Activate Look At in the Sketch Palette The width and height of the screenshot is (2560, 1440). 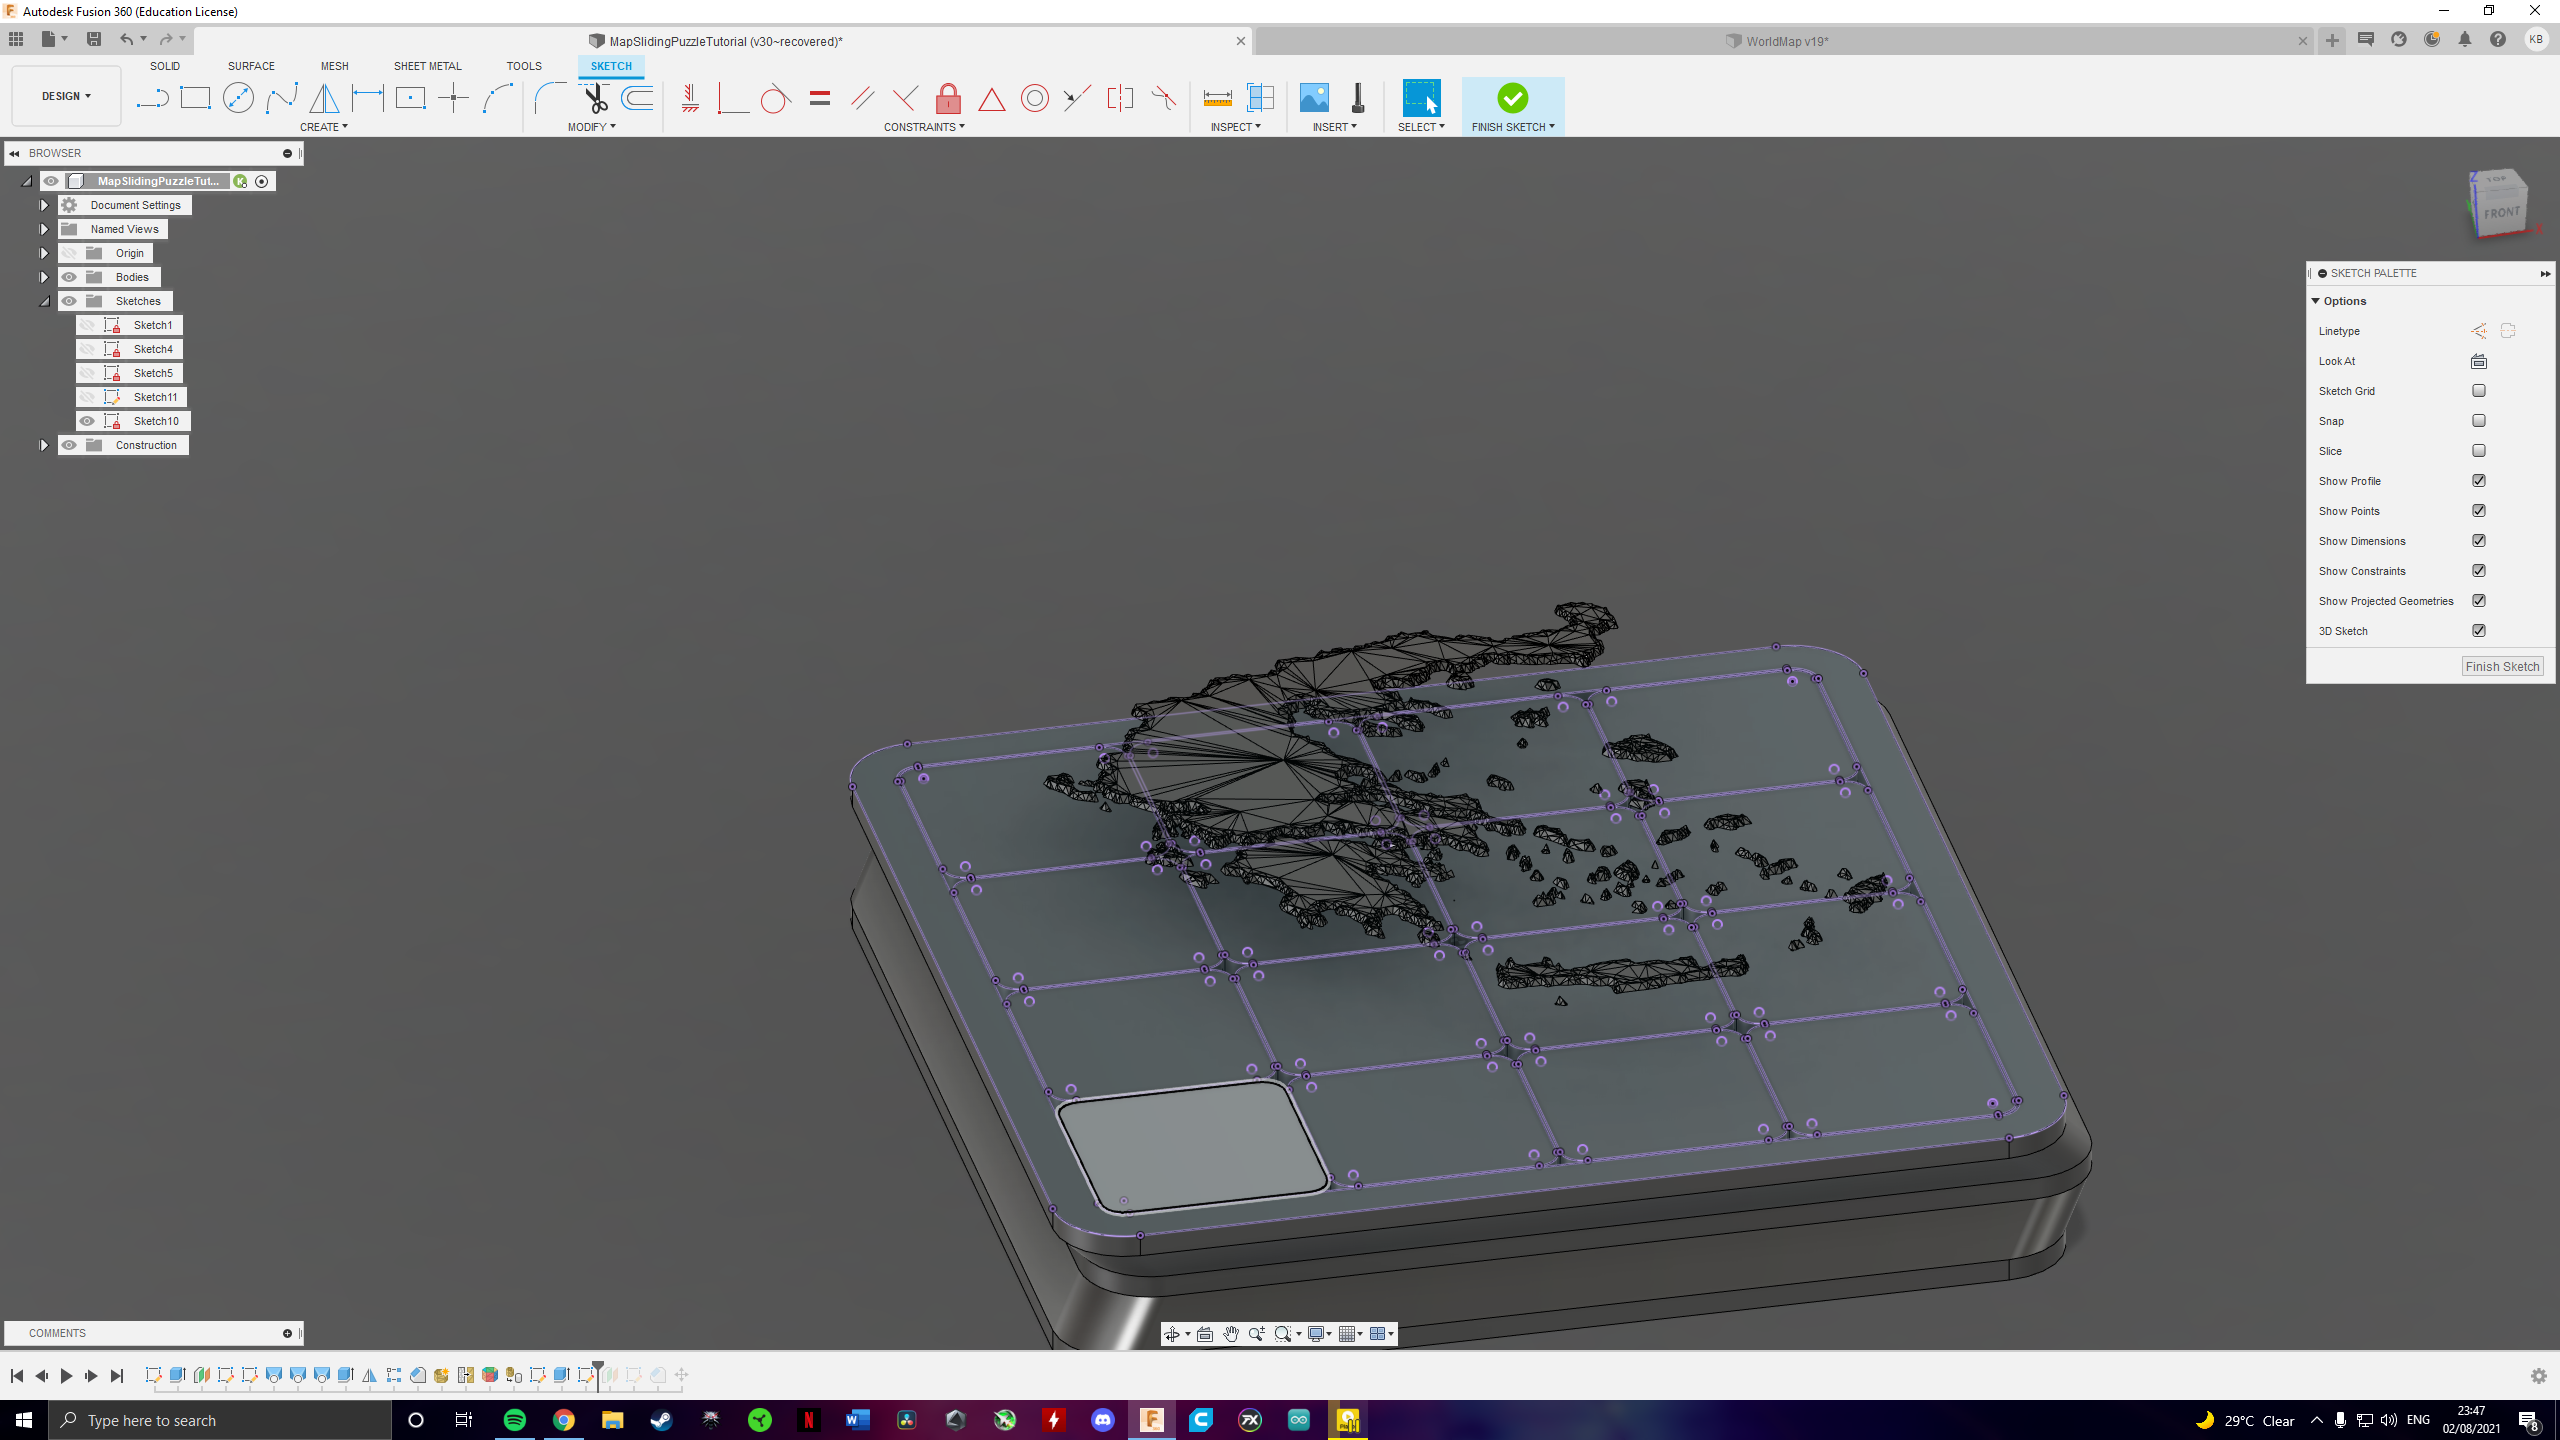tap(2478, 361)
